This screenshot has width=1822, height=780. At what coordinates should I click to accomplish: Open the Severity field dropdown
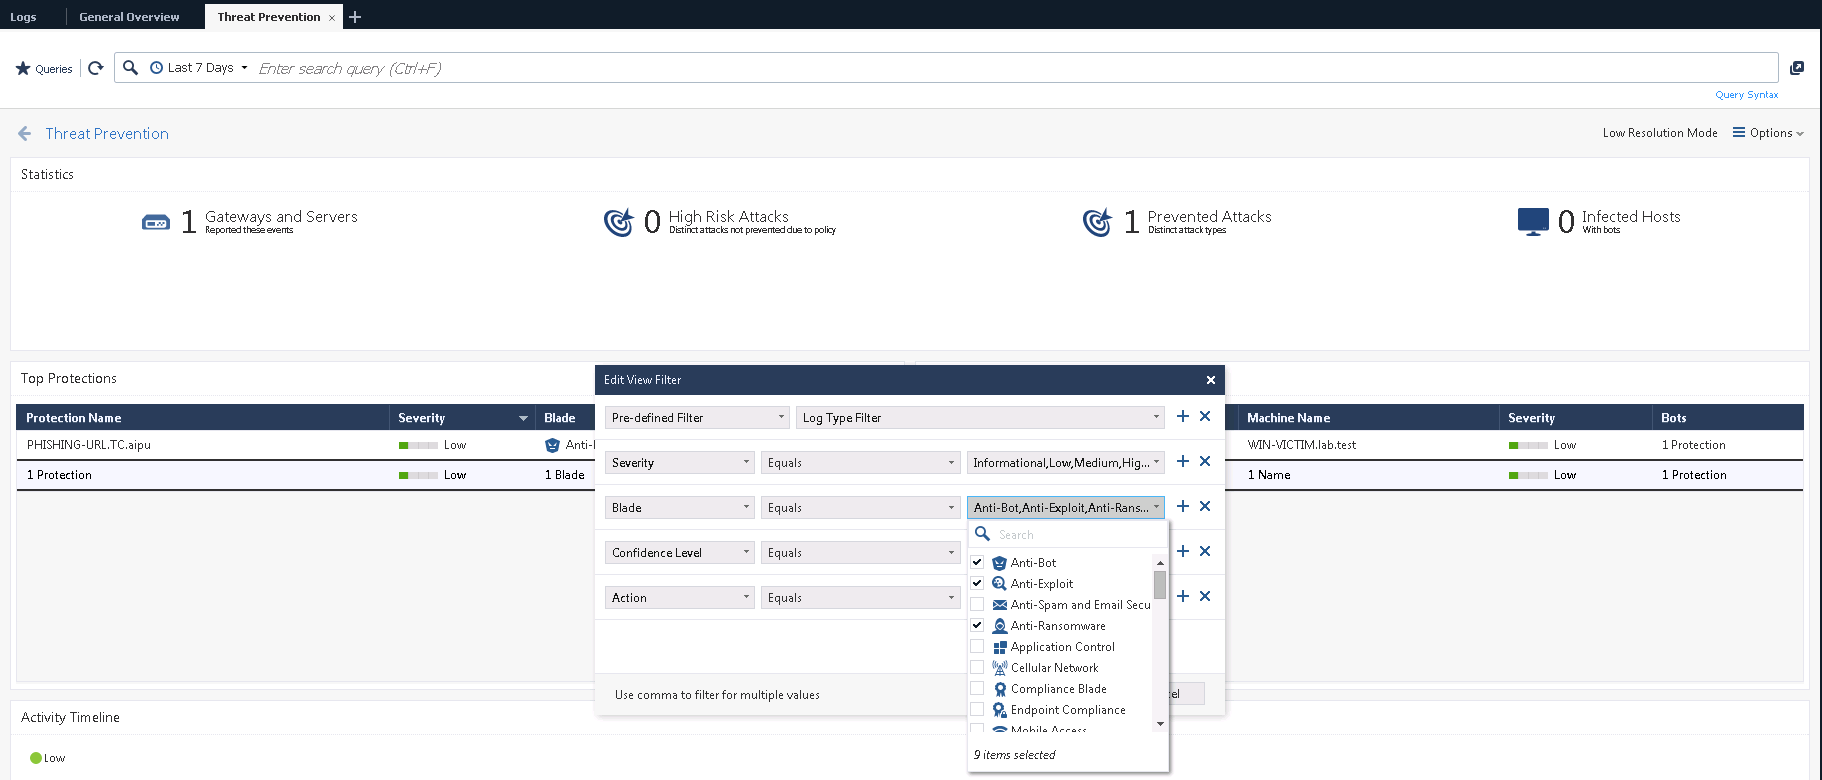pyautogui.click(x=680, y=463)
